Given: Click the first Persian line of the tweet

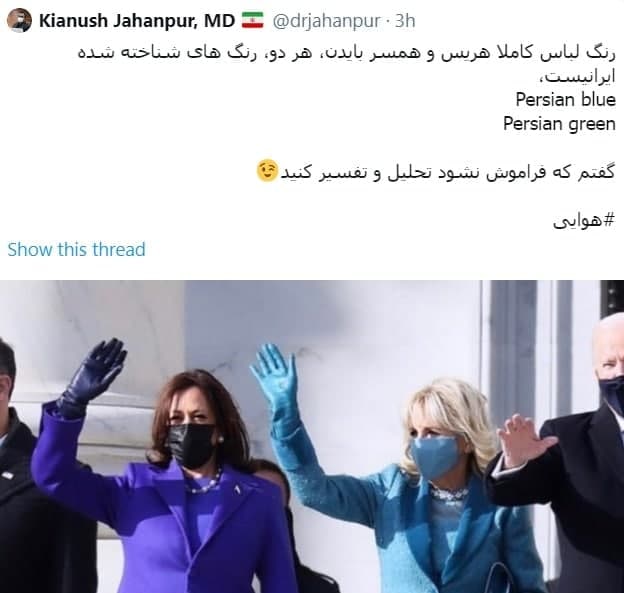Looking at the screenshot, I should click(x=347, y=53).
